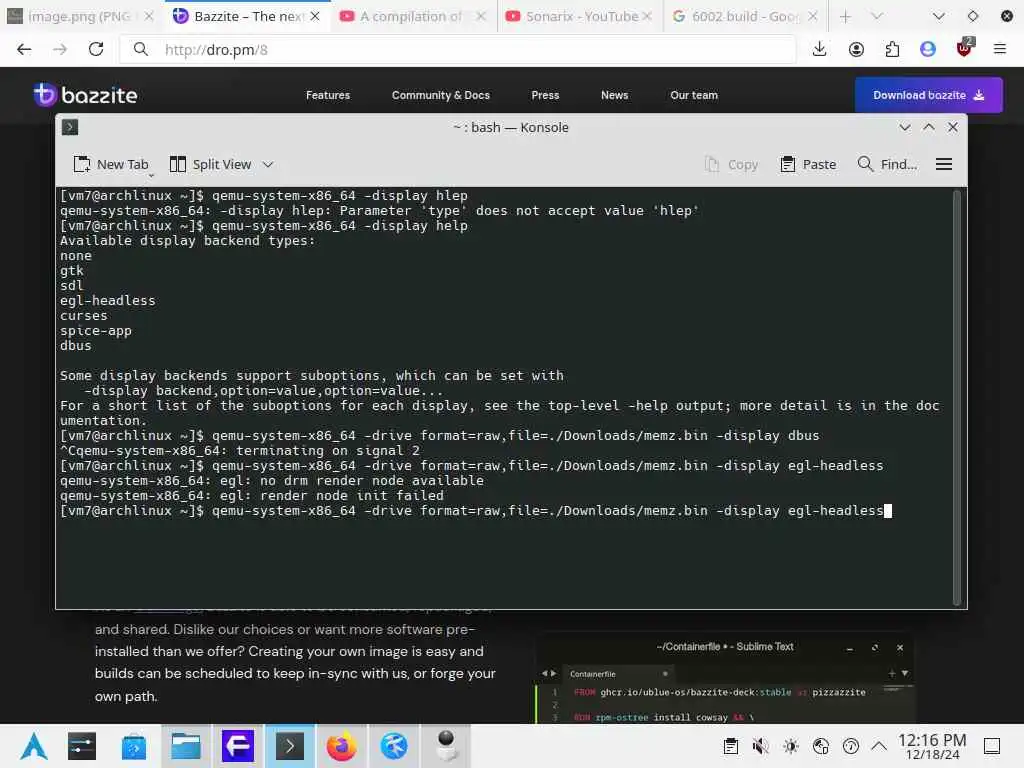
Task: Close the Sonarix - YouTube tab
Action: click(647, 16)
